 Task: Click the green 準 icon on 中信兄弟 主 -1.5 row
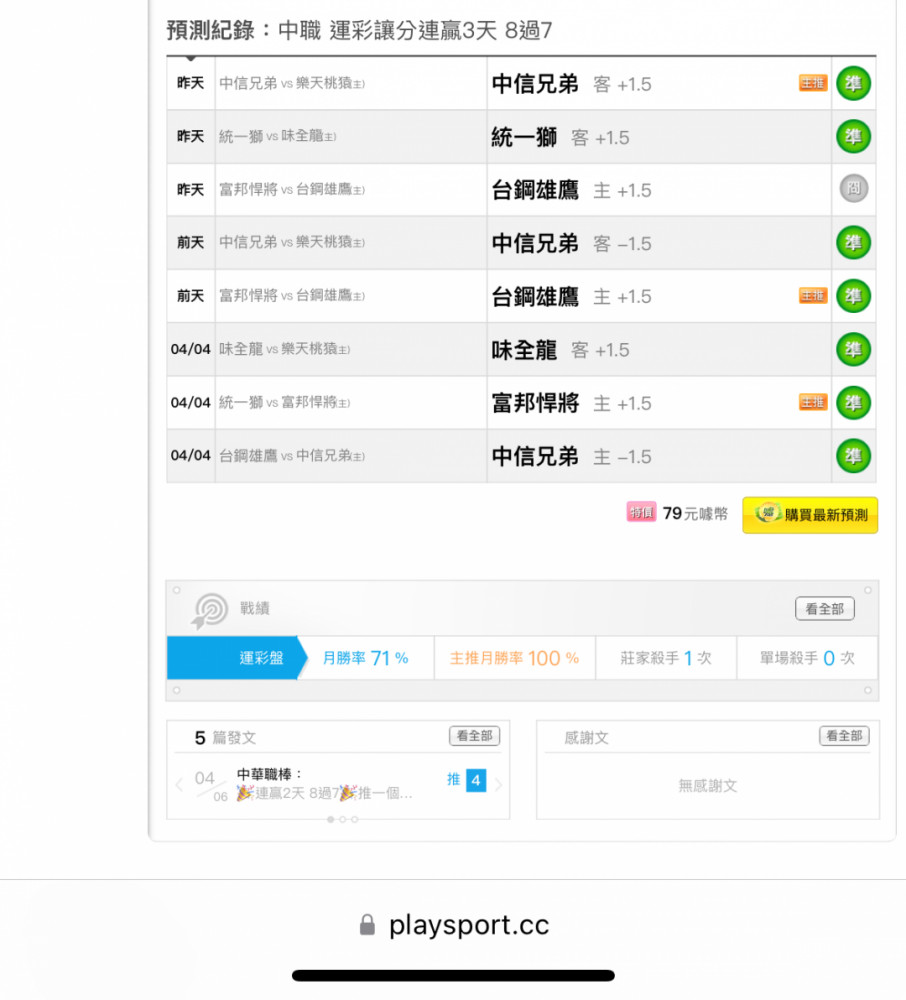(853, 456)
